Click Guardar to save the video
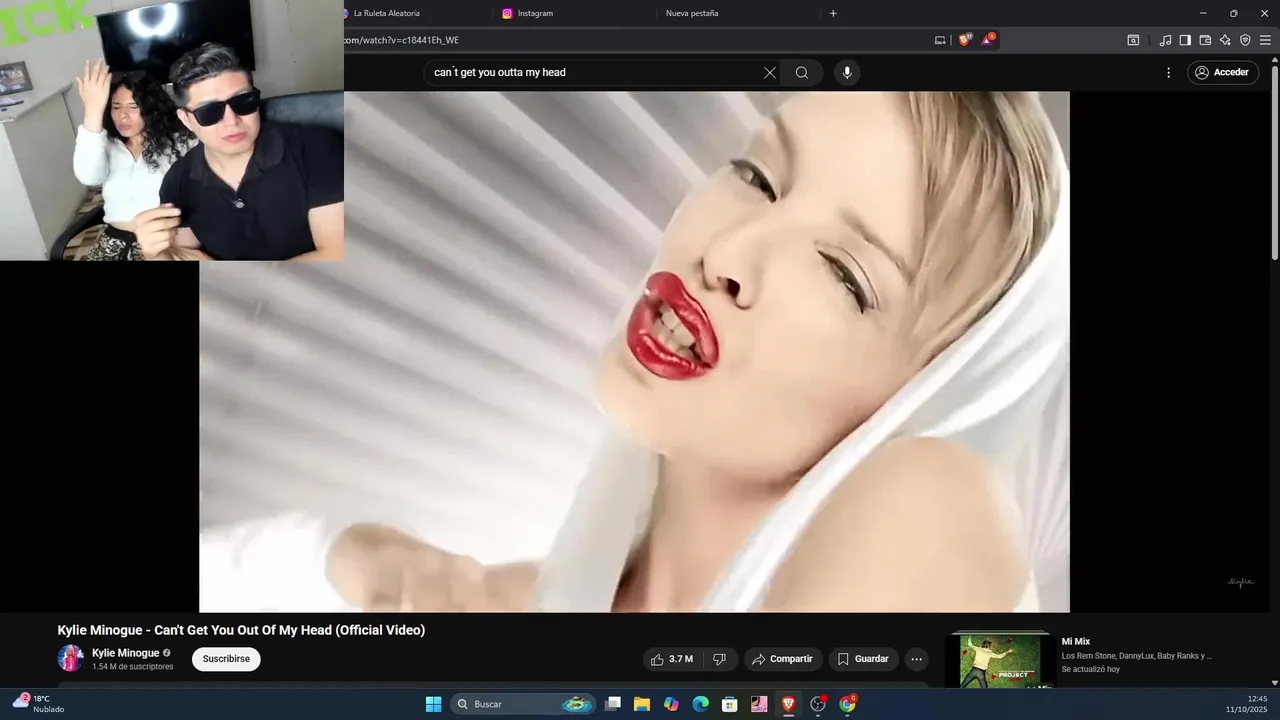1280x720 pixels. pos(863,659)
